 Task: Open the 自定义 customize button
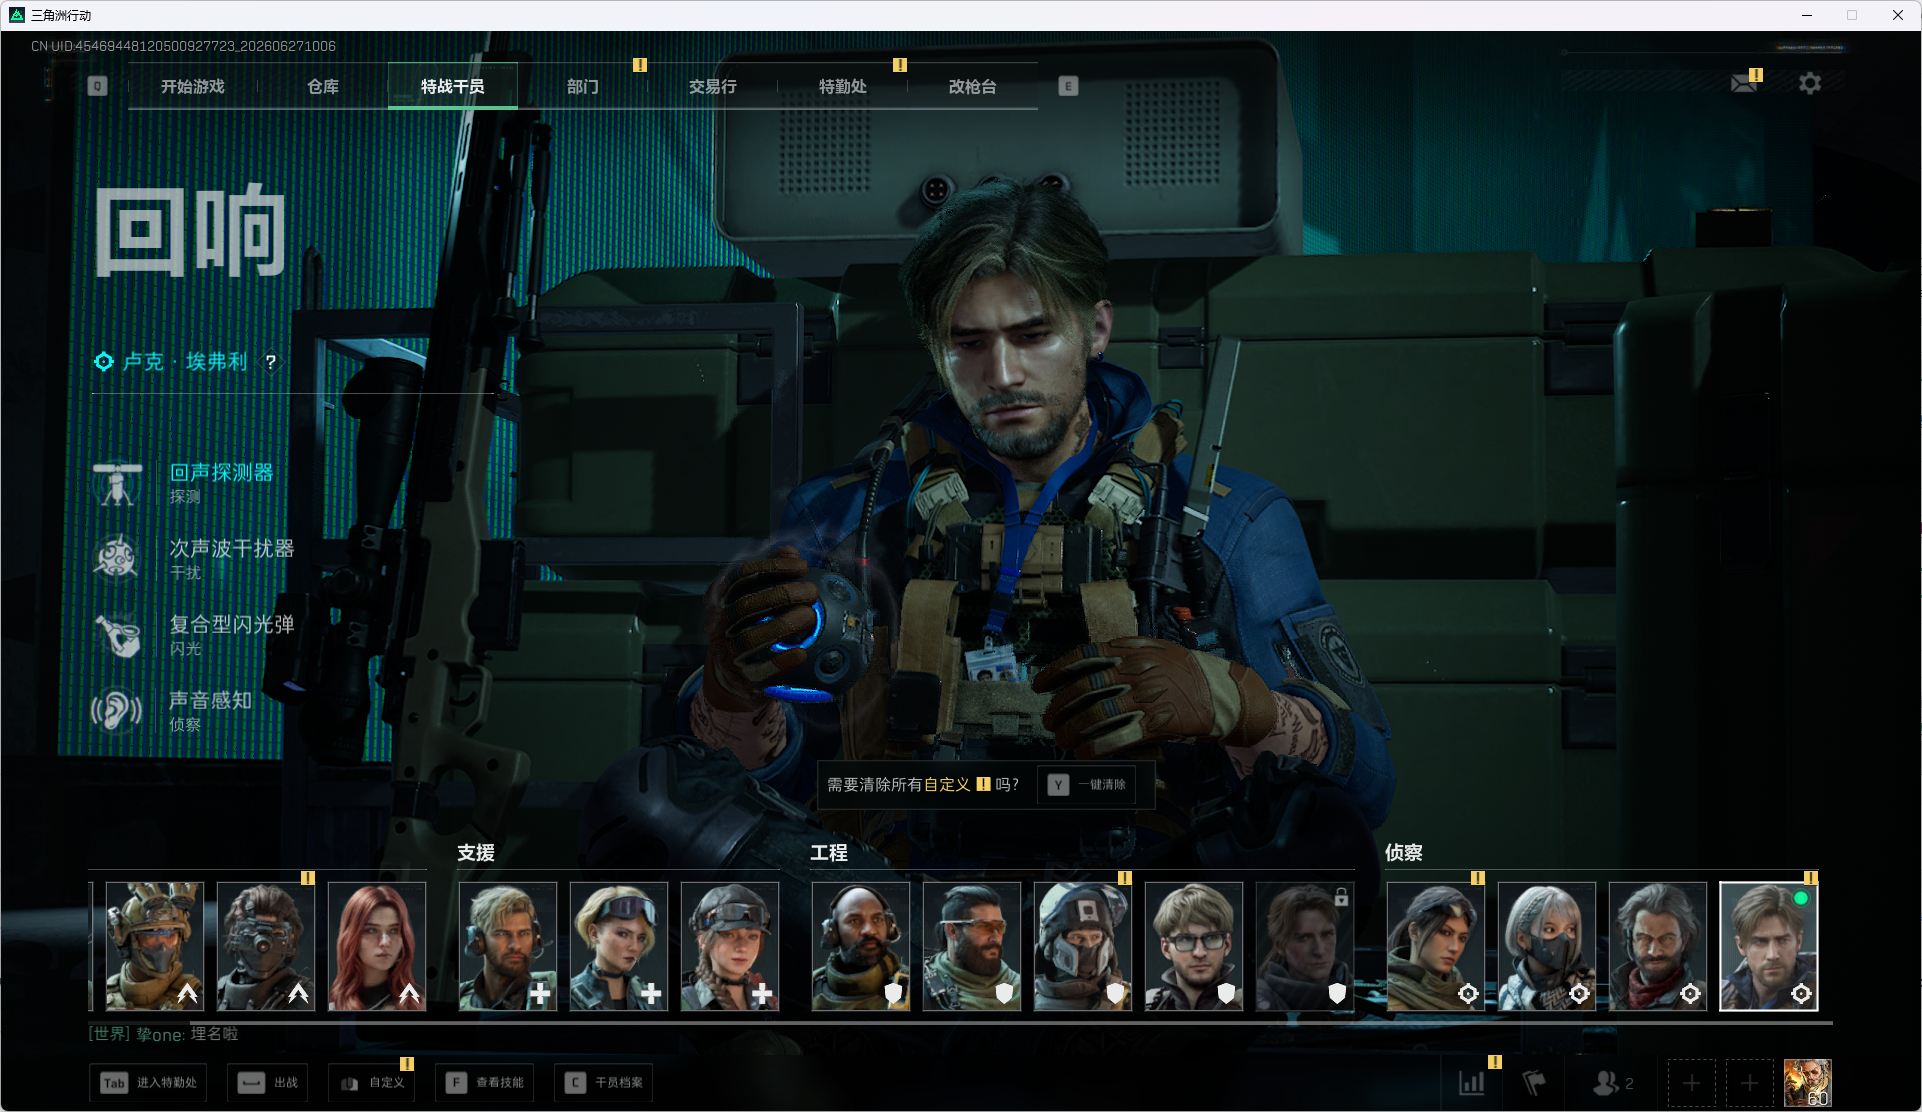point(373,1083)
